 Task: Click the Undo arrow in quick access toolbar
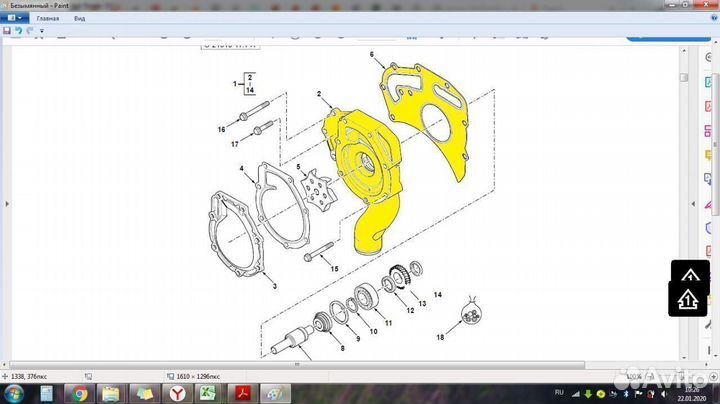point(18,31)
